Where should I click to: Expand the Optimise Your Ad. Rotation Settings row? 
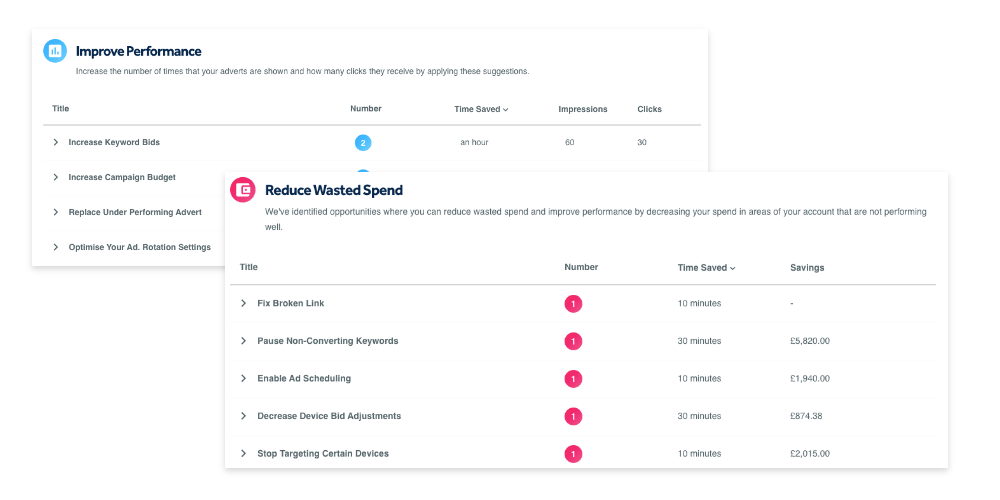click(55, 247)
